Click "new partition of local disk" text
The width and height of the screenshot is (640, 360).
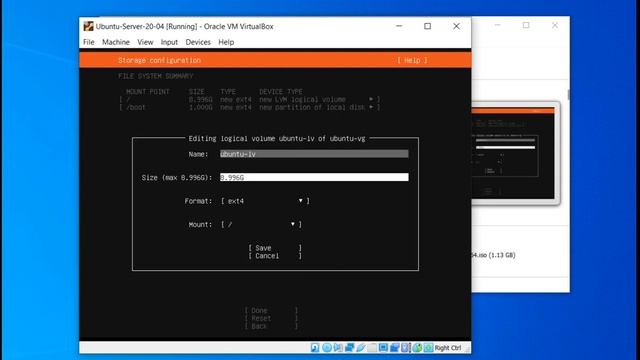312,107
